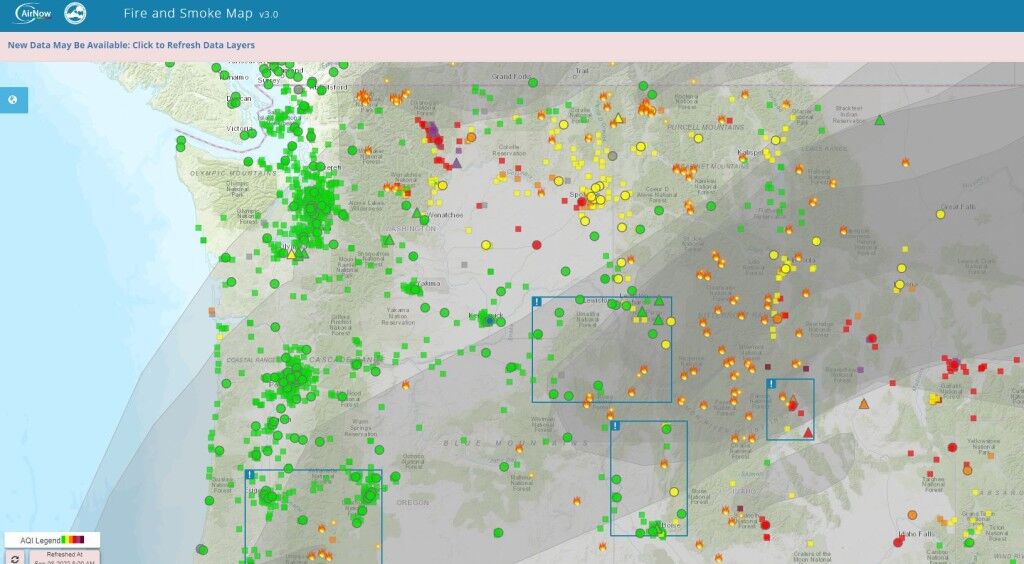
Task: Select the yellow circle monitor beside Great Falls
Action: [940, 214]
